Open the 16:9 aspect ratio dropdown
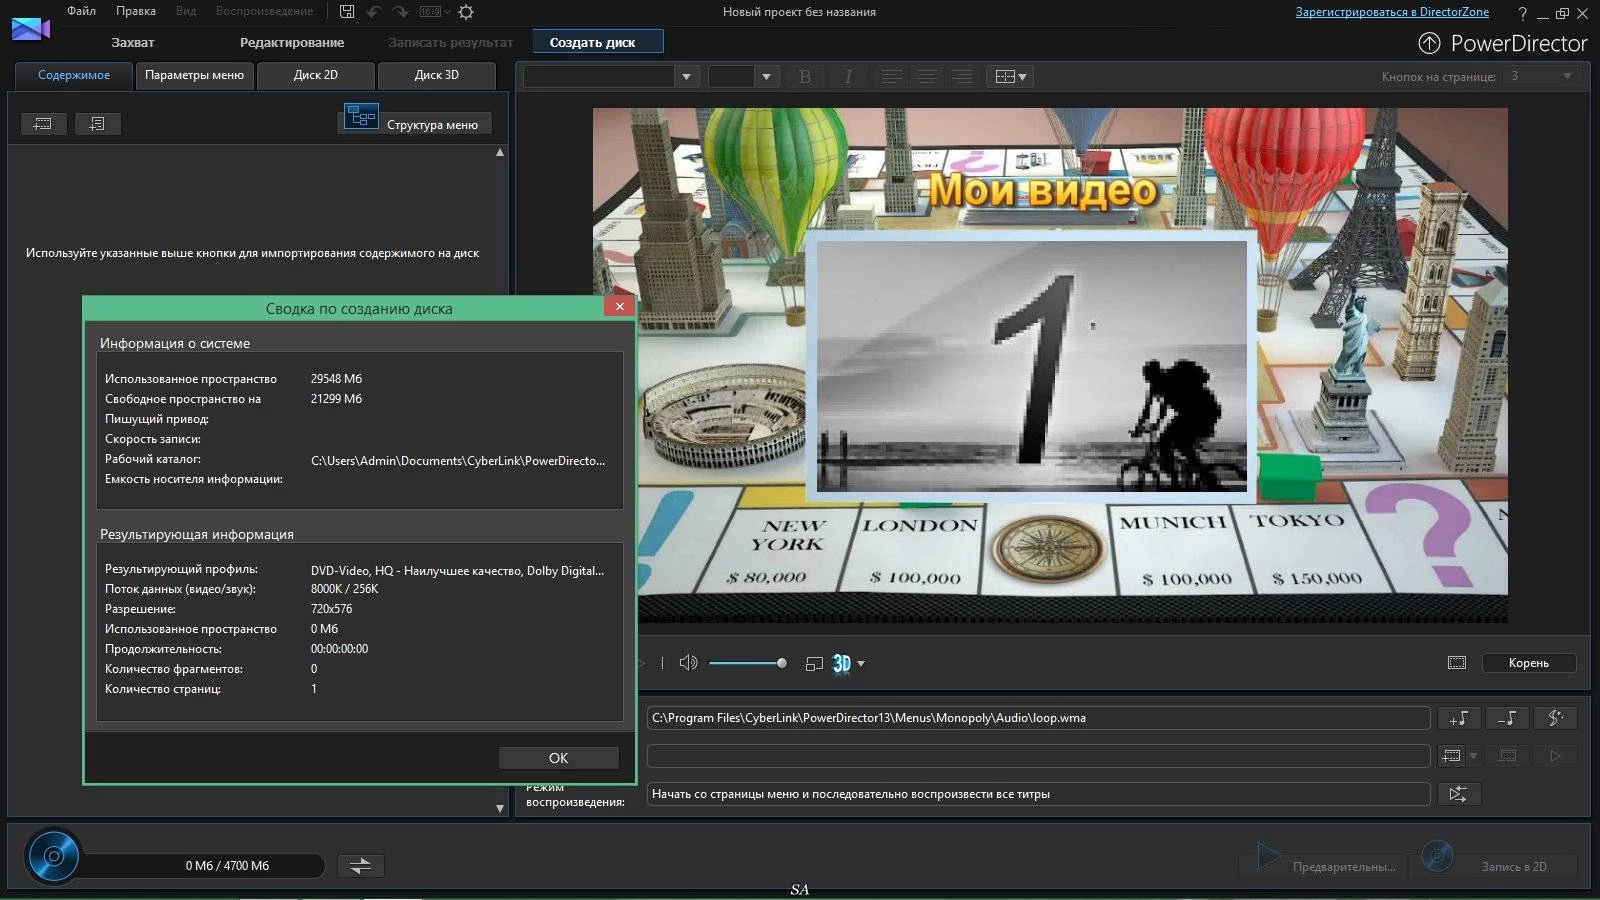1600x900 pixels. (435, 12)
